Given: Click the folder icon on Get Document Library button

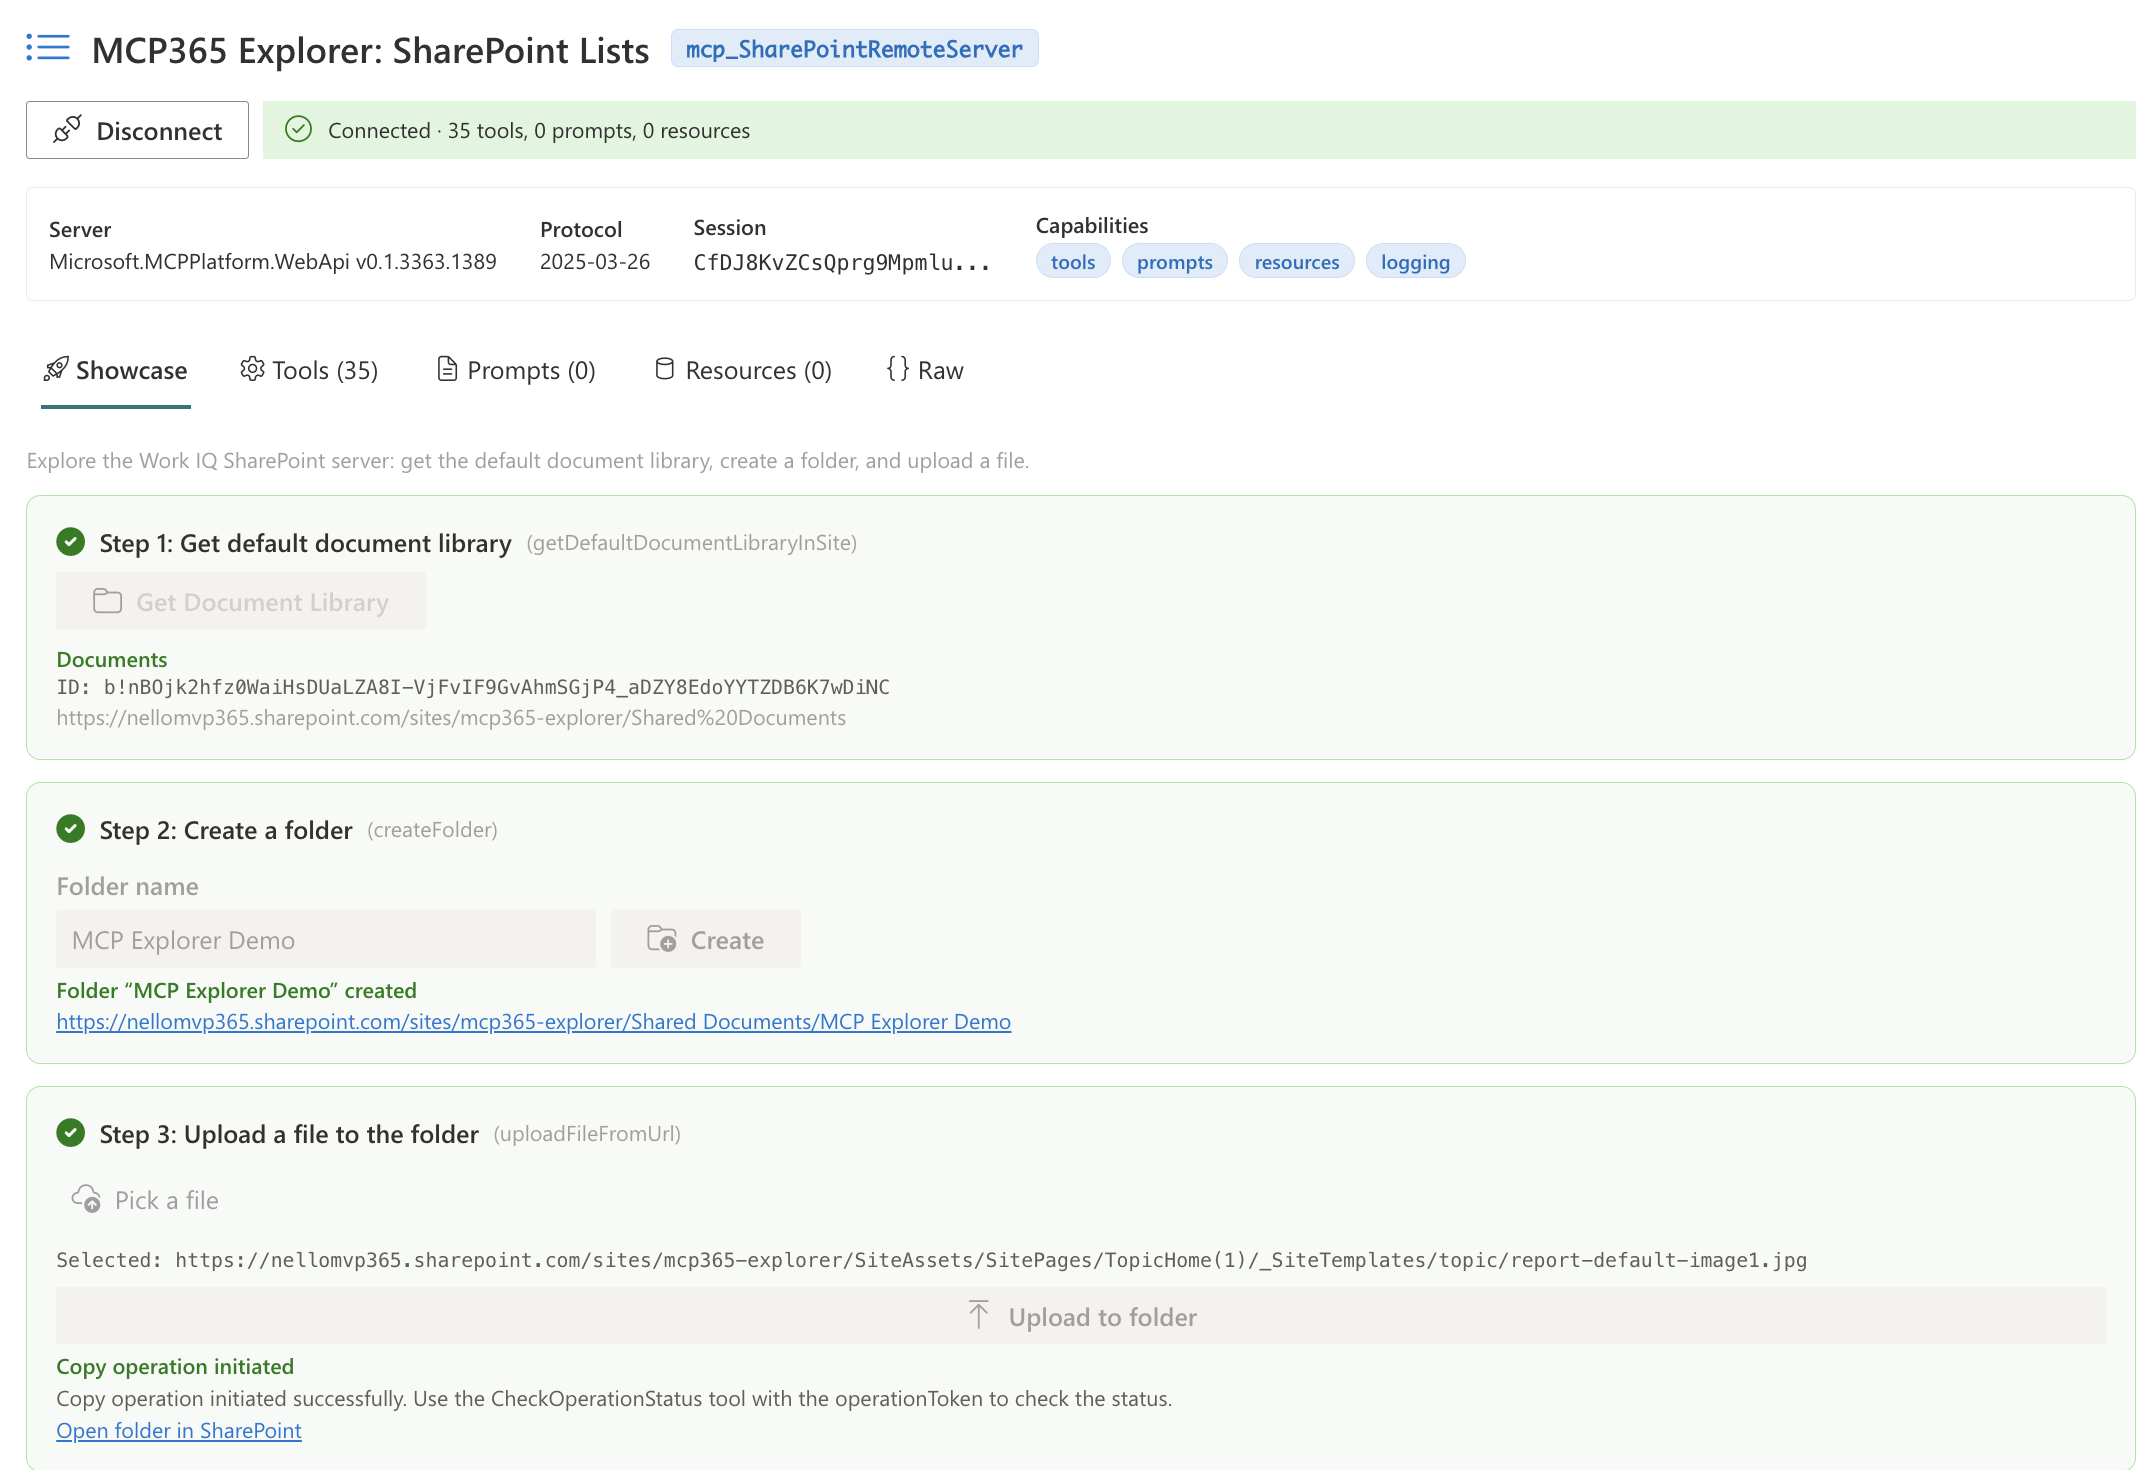Looking at the screenshot, I should [x=107, y=601].
